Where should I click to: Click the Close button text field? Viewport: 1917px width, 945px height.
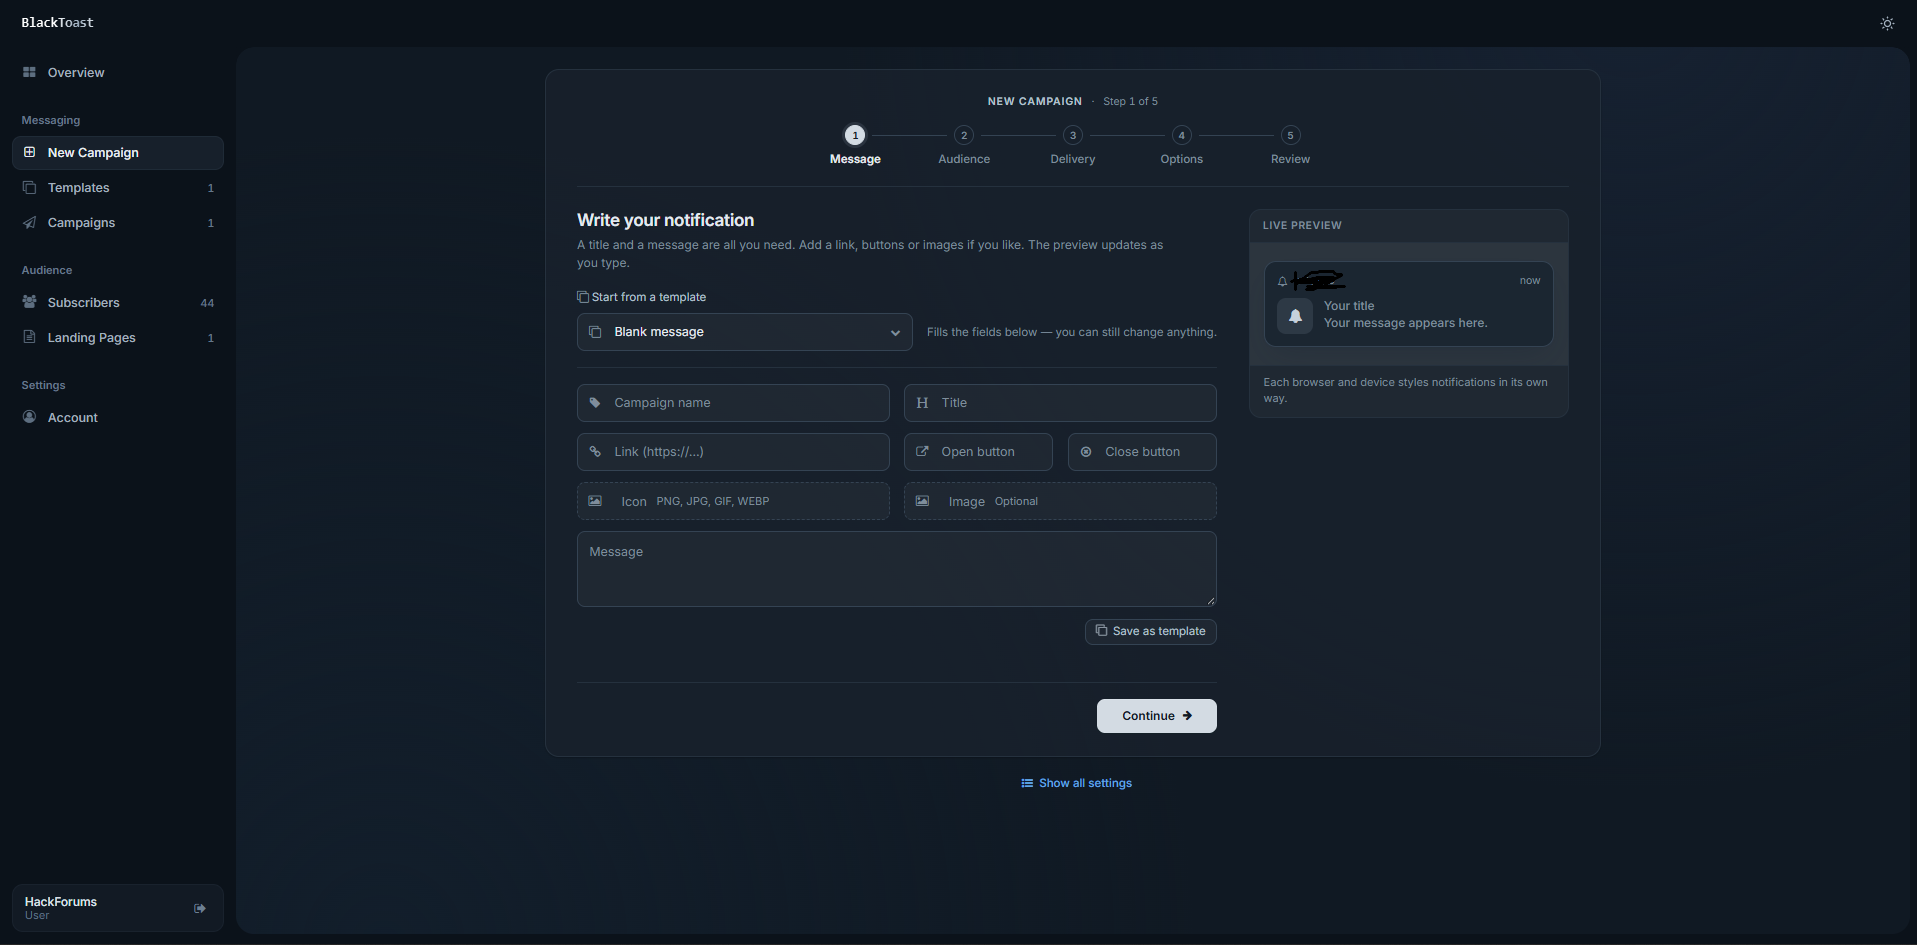point(1142,452)
